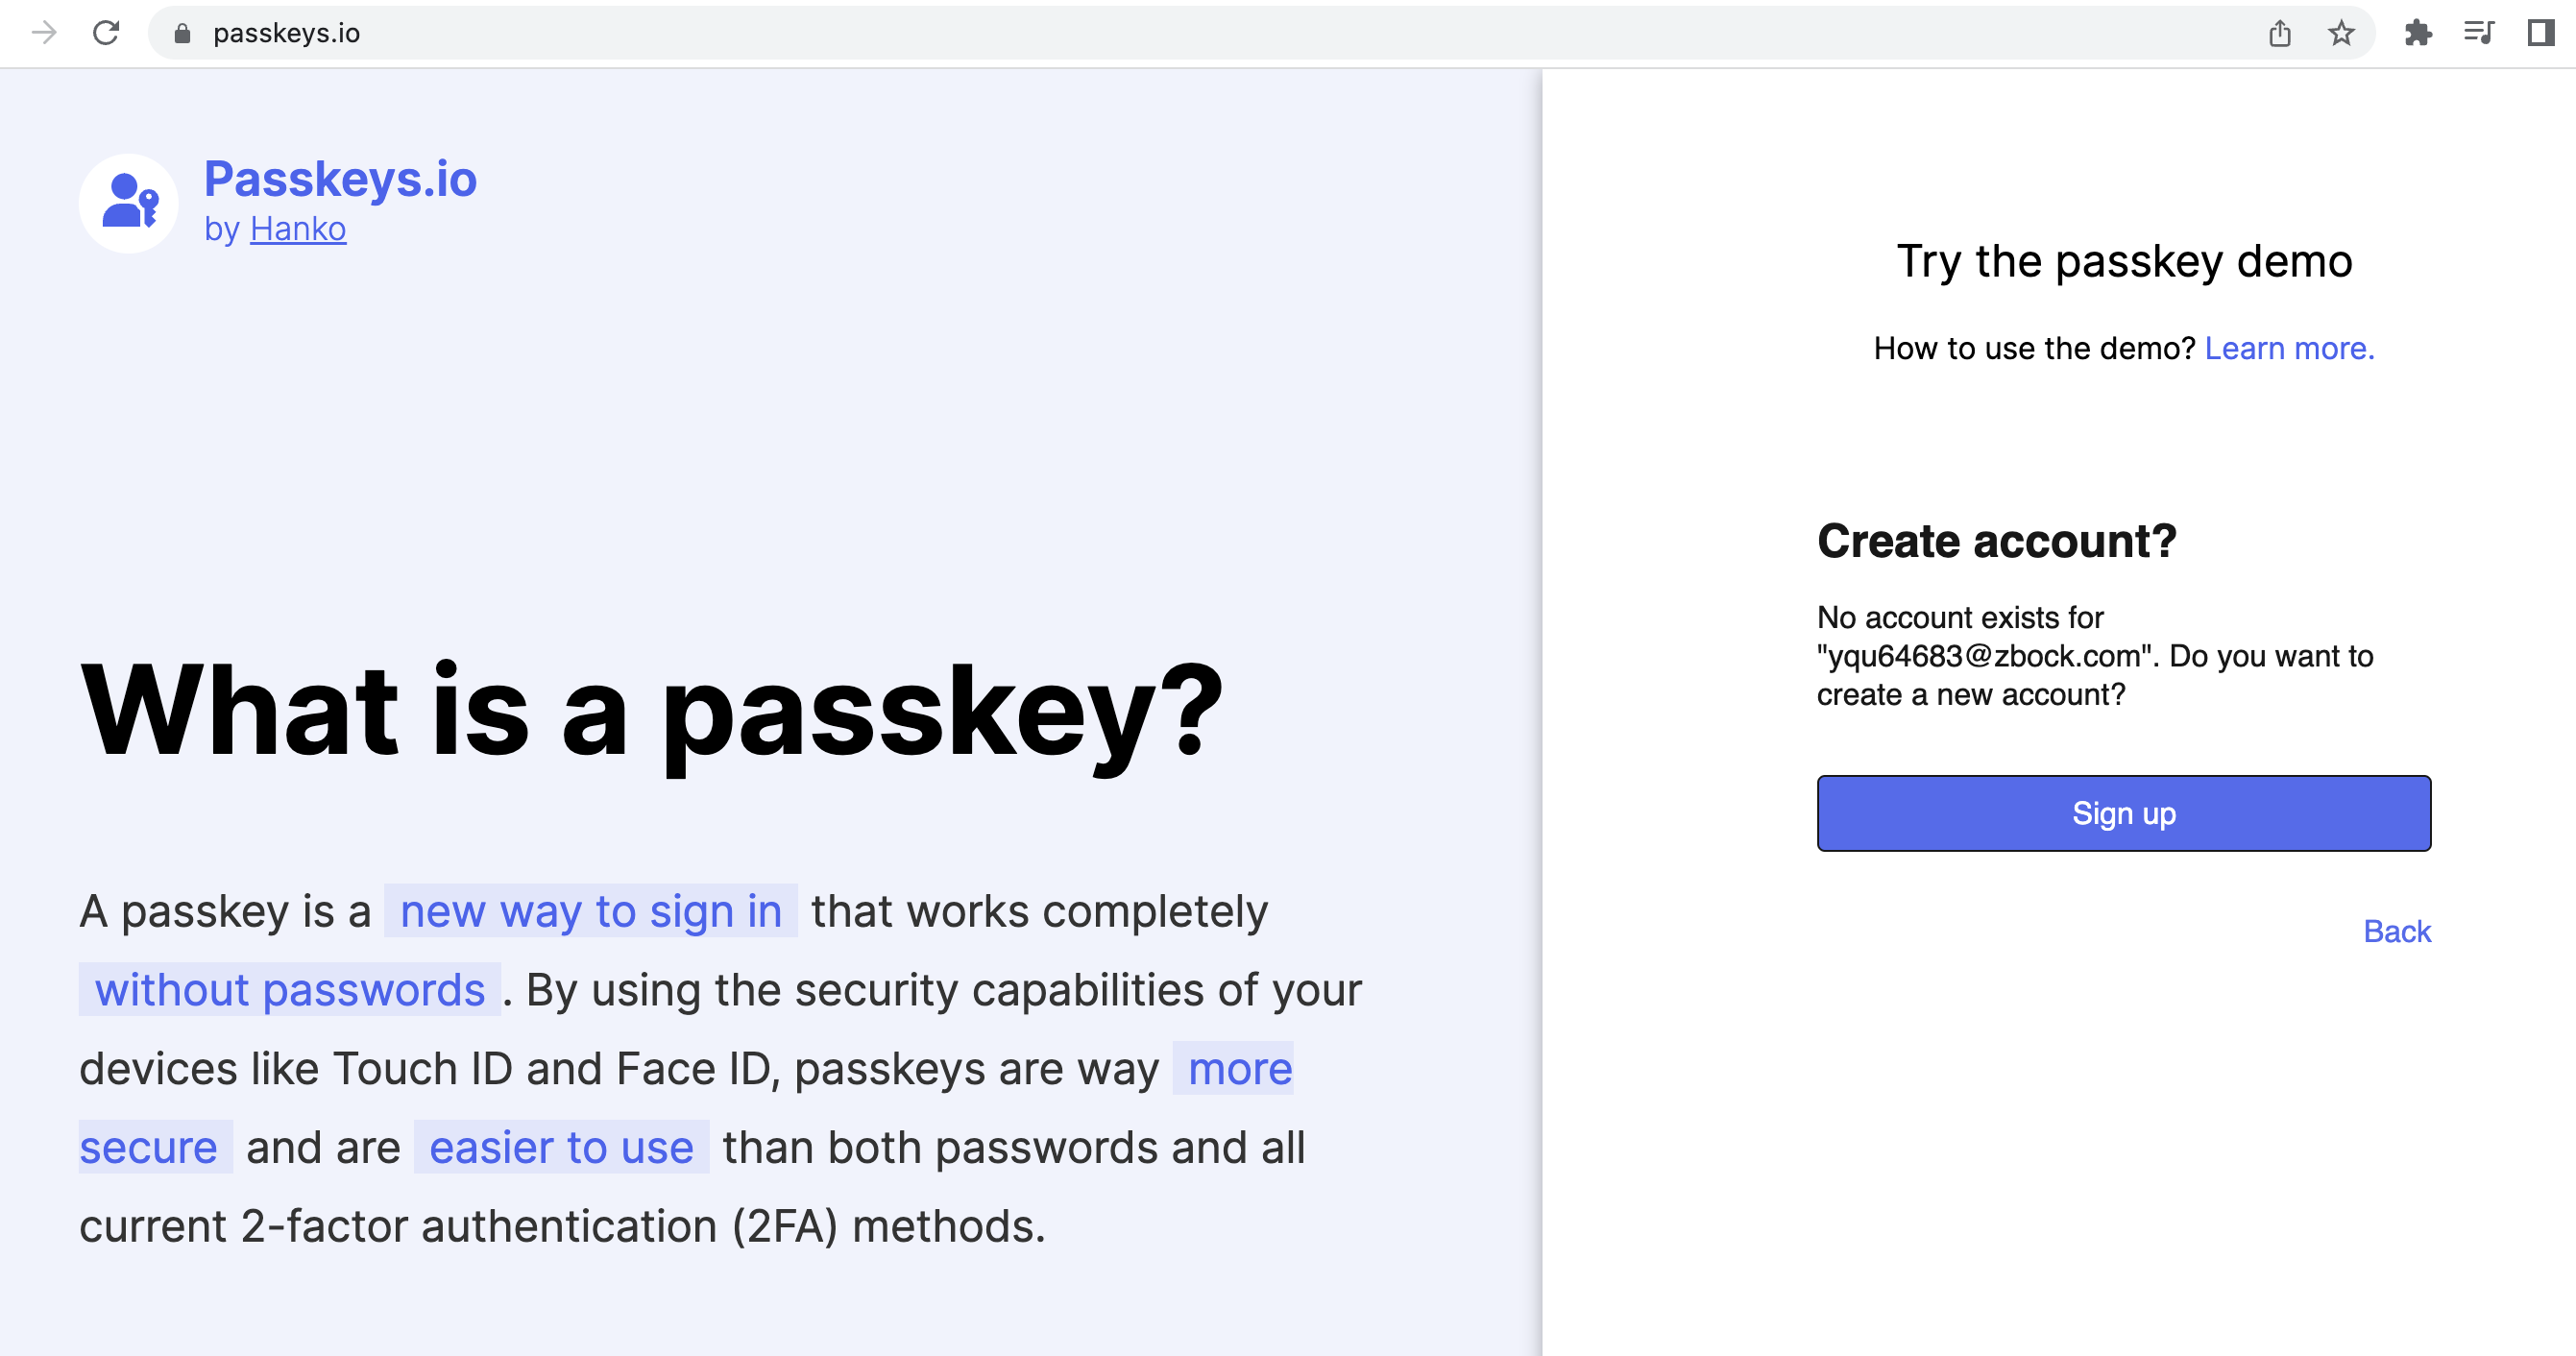
Task: Reload the passkeys.io page
Action: [106, 33]
